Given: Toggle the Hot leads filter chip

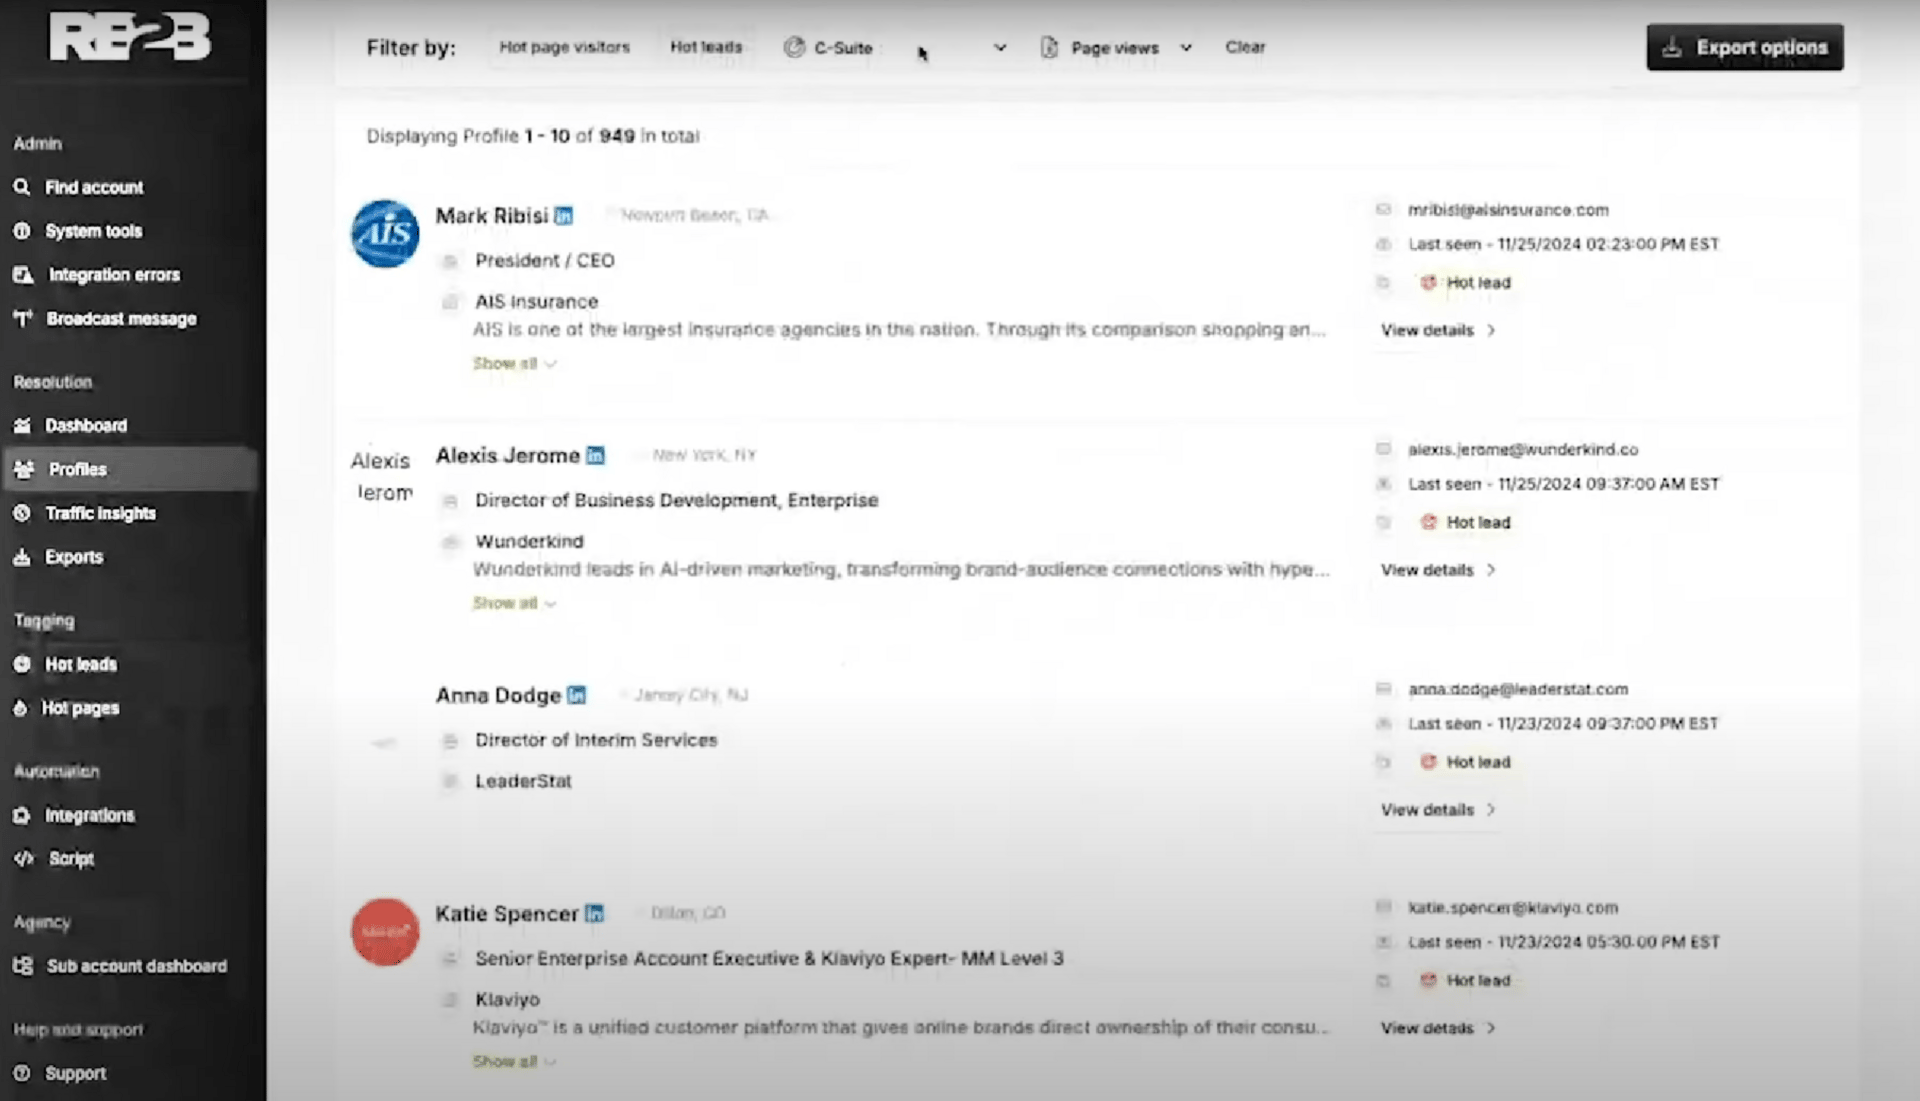Looking at the screenshot, I should coord(706,47).
